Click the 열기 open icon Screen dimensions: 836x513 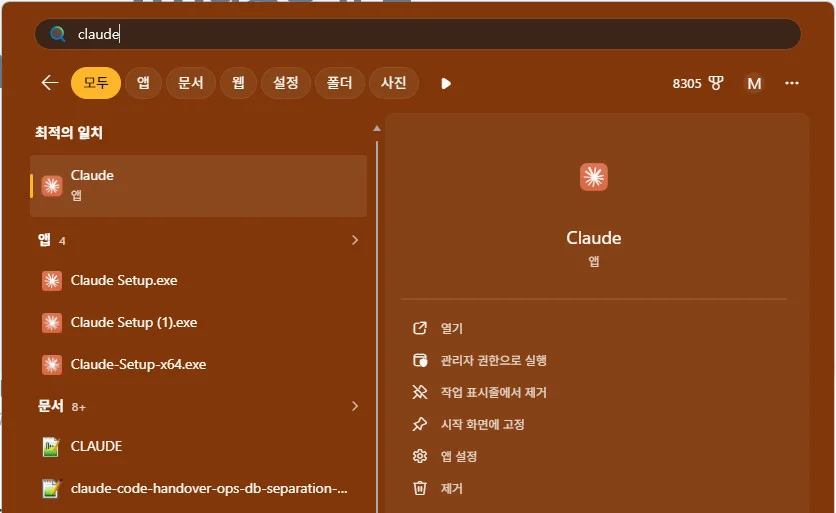pyautogui.click(x=420, y=328)
